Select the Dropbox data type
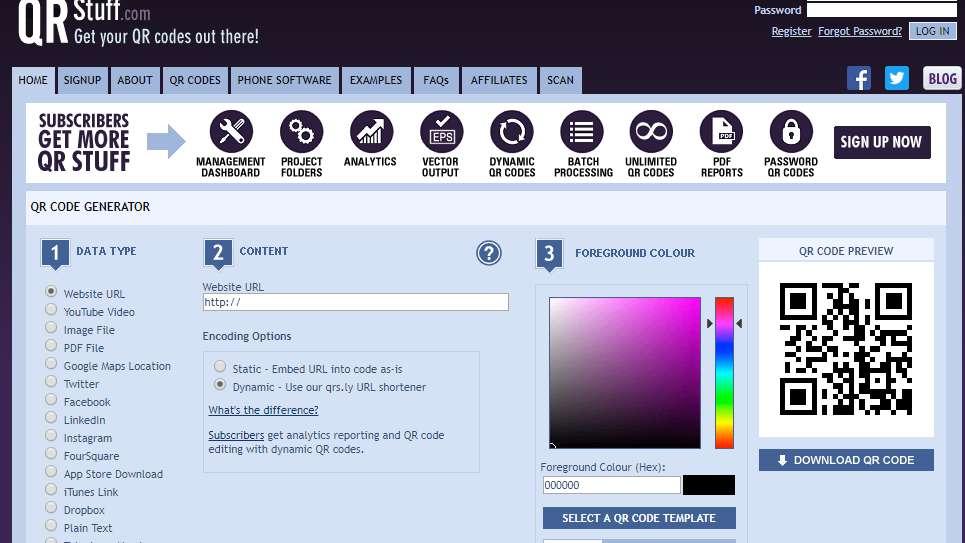Image resolution: width=965 pixels, height=543 pixels. point(51,507)
